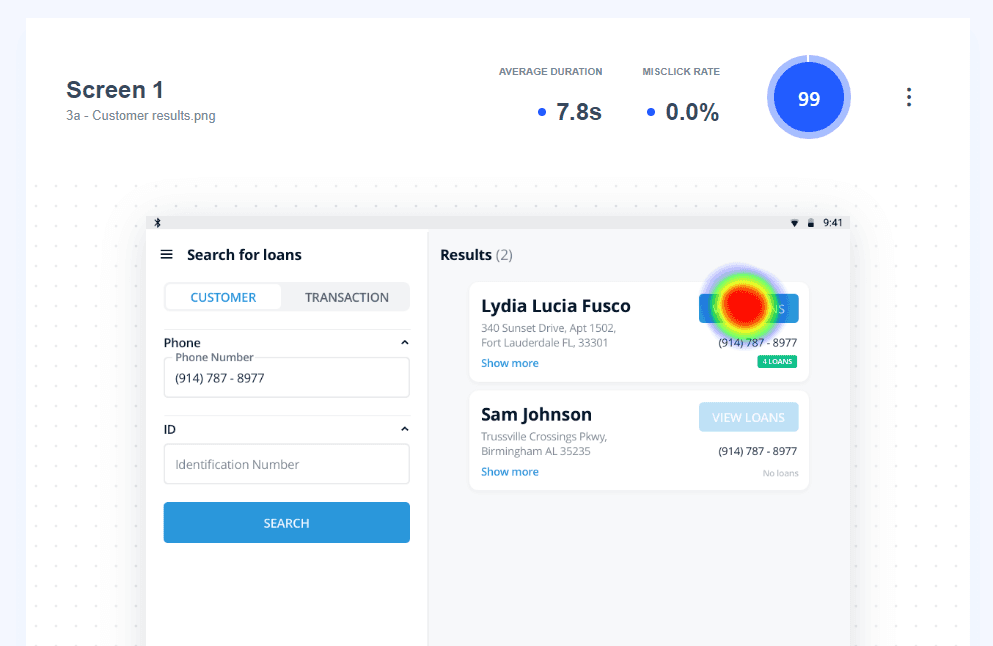
Task: Click the MISCLICK RATE label
Action: (681, 72)
